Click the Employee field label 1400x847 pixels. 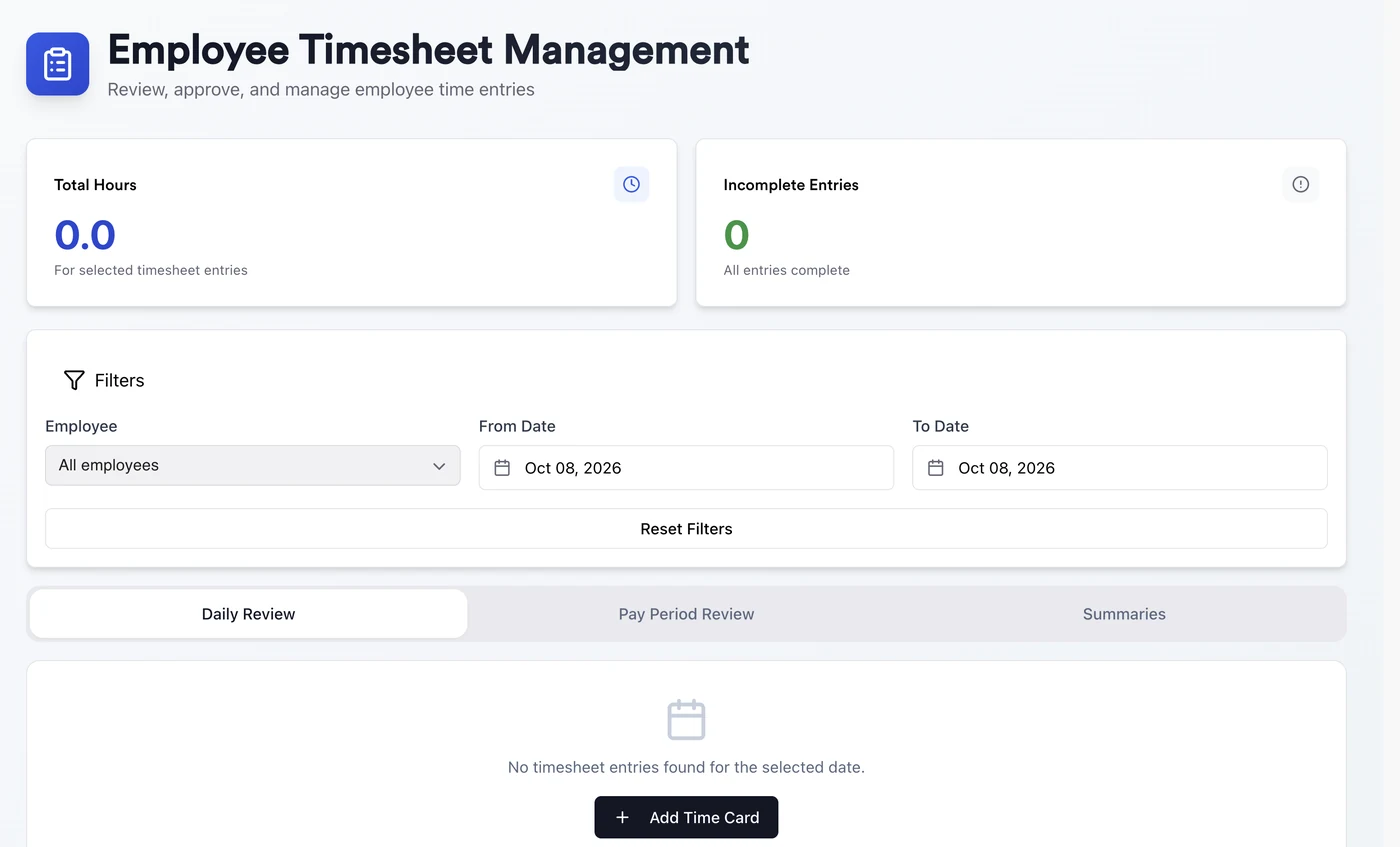(x=81, y=426)
